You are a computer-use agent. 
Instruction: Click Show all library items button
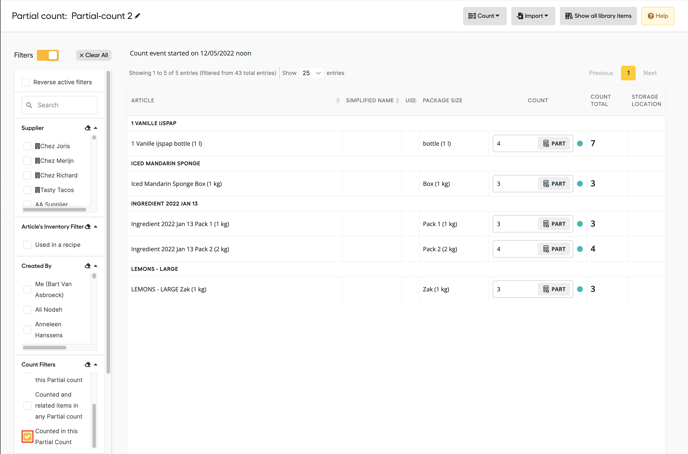point(598,16)
